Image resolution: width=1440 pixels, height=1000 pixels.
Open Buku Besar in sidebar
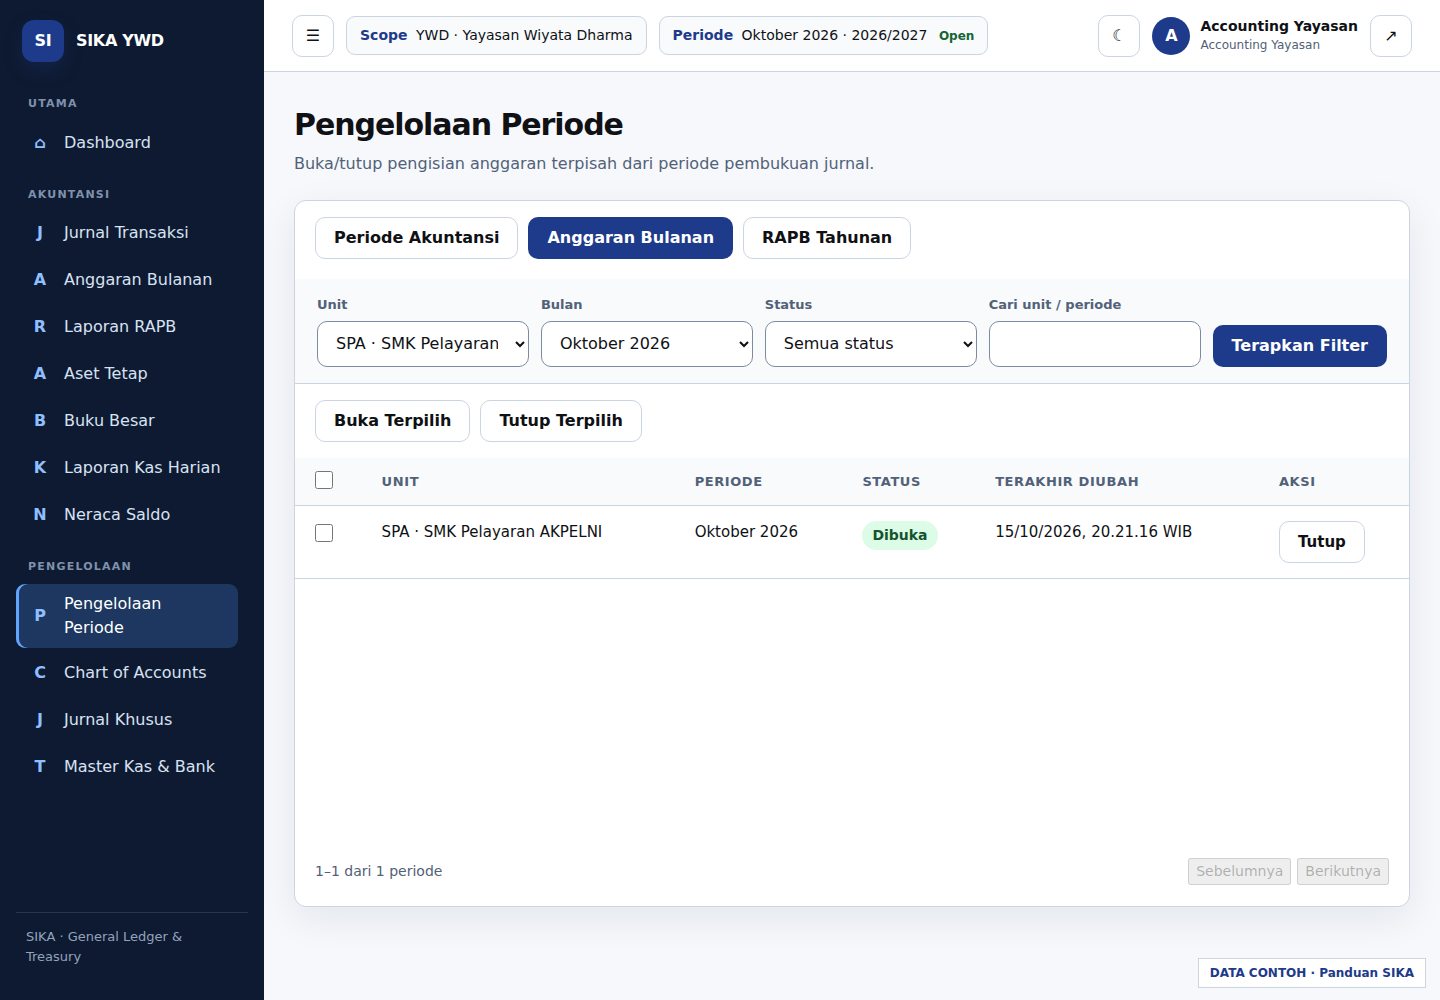coord(127,420)
